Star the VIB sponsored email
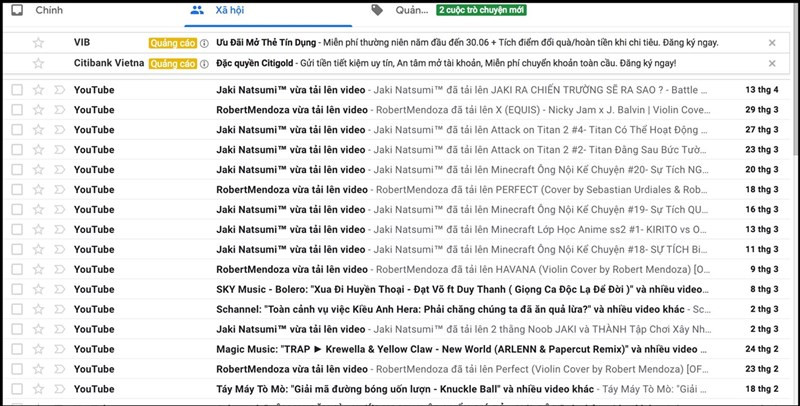 coord(38,43)
